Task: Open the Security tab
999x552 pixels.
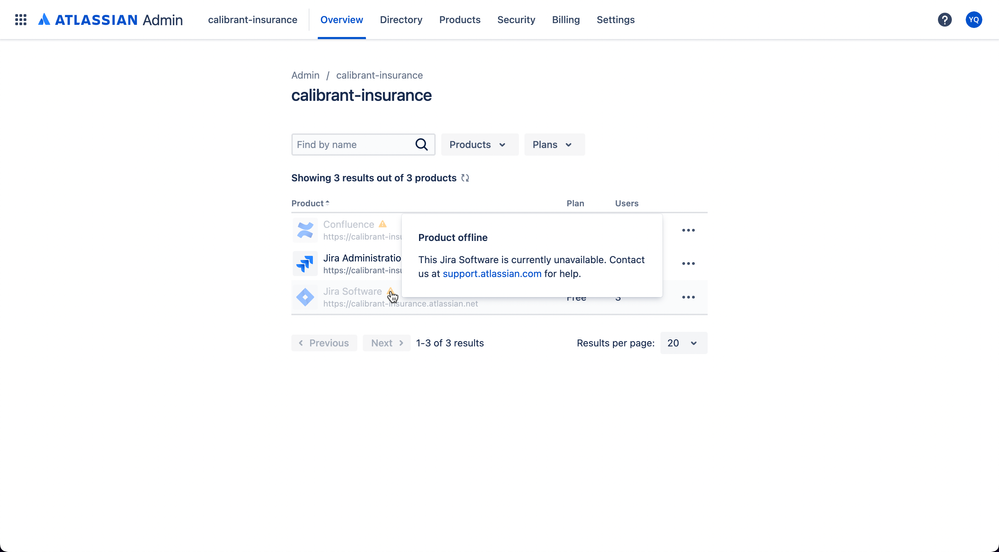Action: tap(516, 20)
